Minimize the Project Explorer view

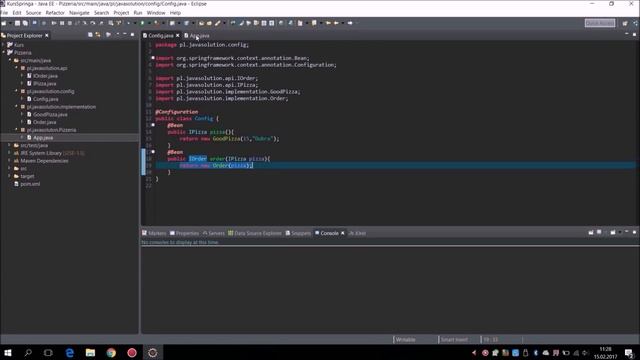click(x=125, y=35)
